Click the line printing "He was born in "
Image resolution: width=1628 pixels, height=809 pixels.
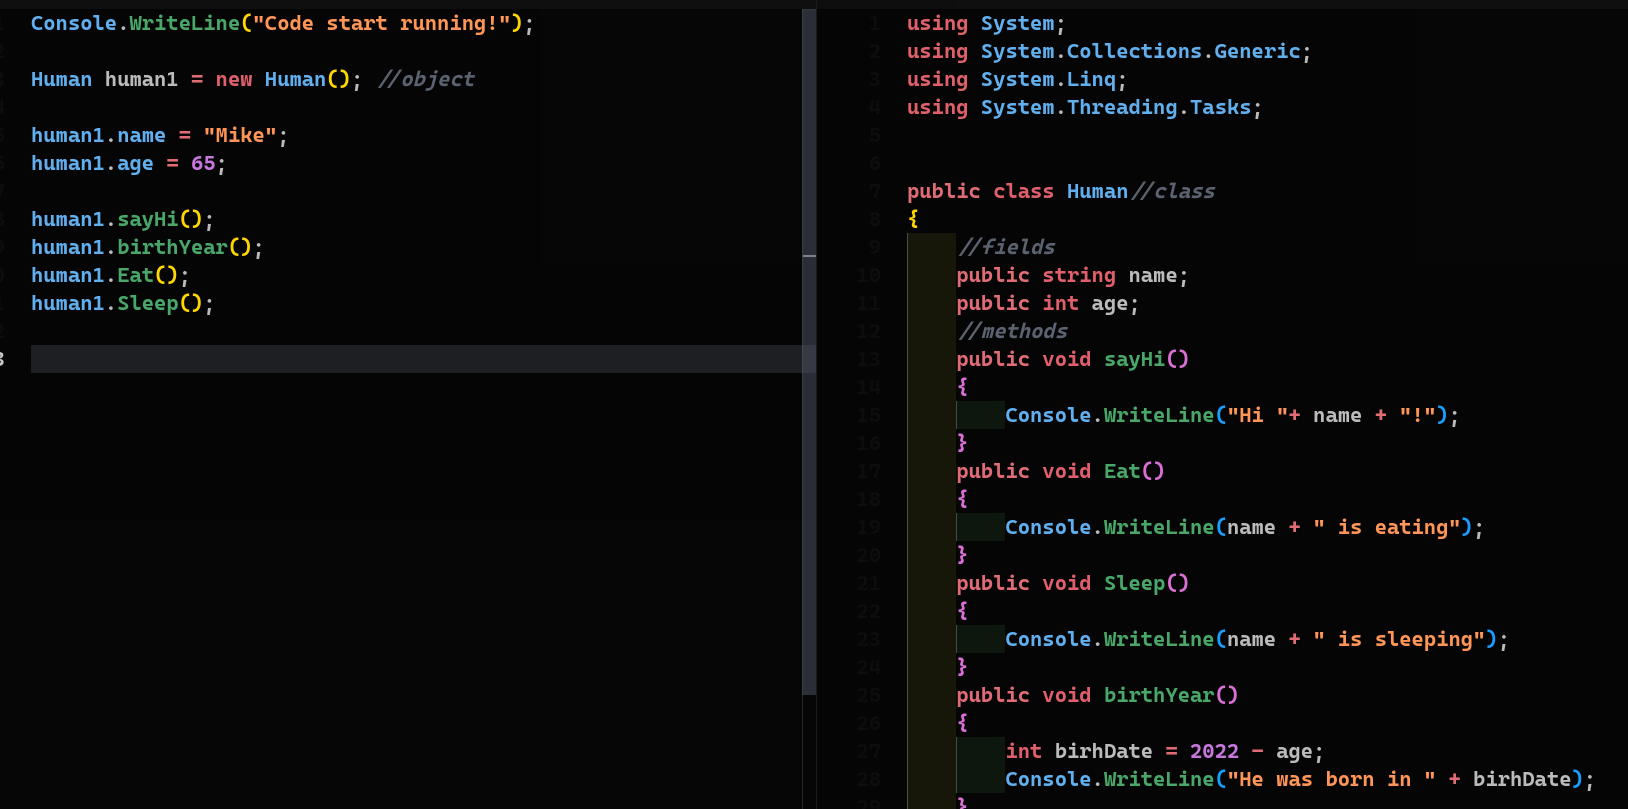click(1300, 779)
